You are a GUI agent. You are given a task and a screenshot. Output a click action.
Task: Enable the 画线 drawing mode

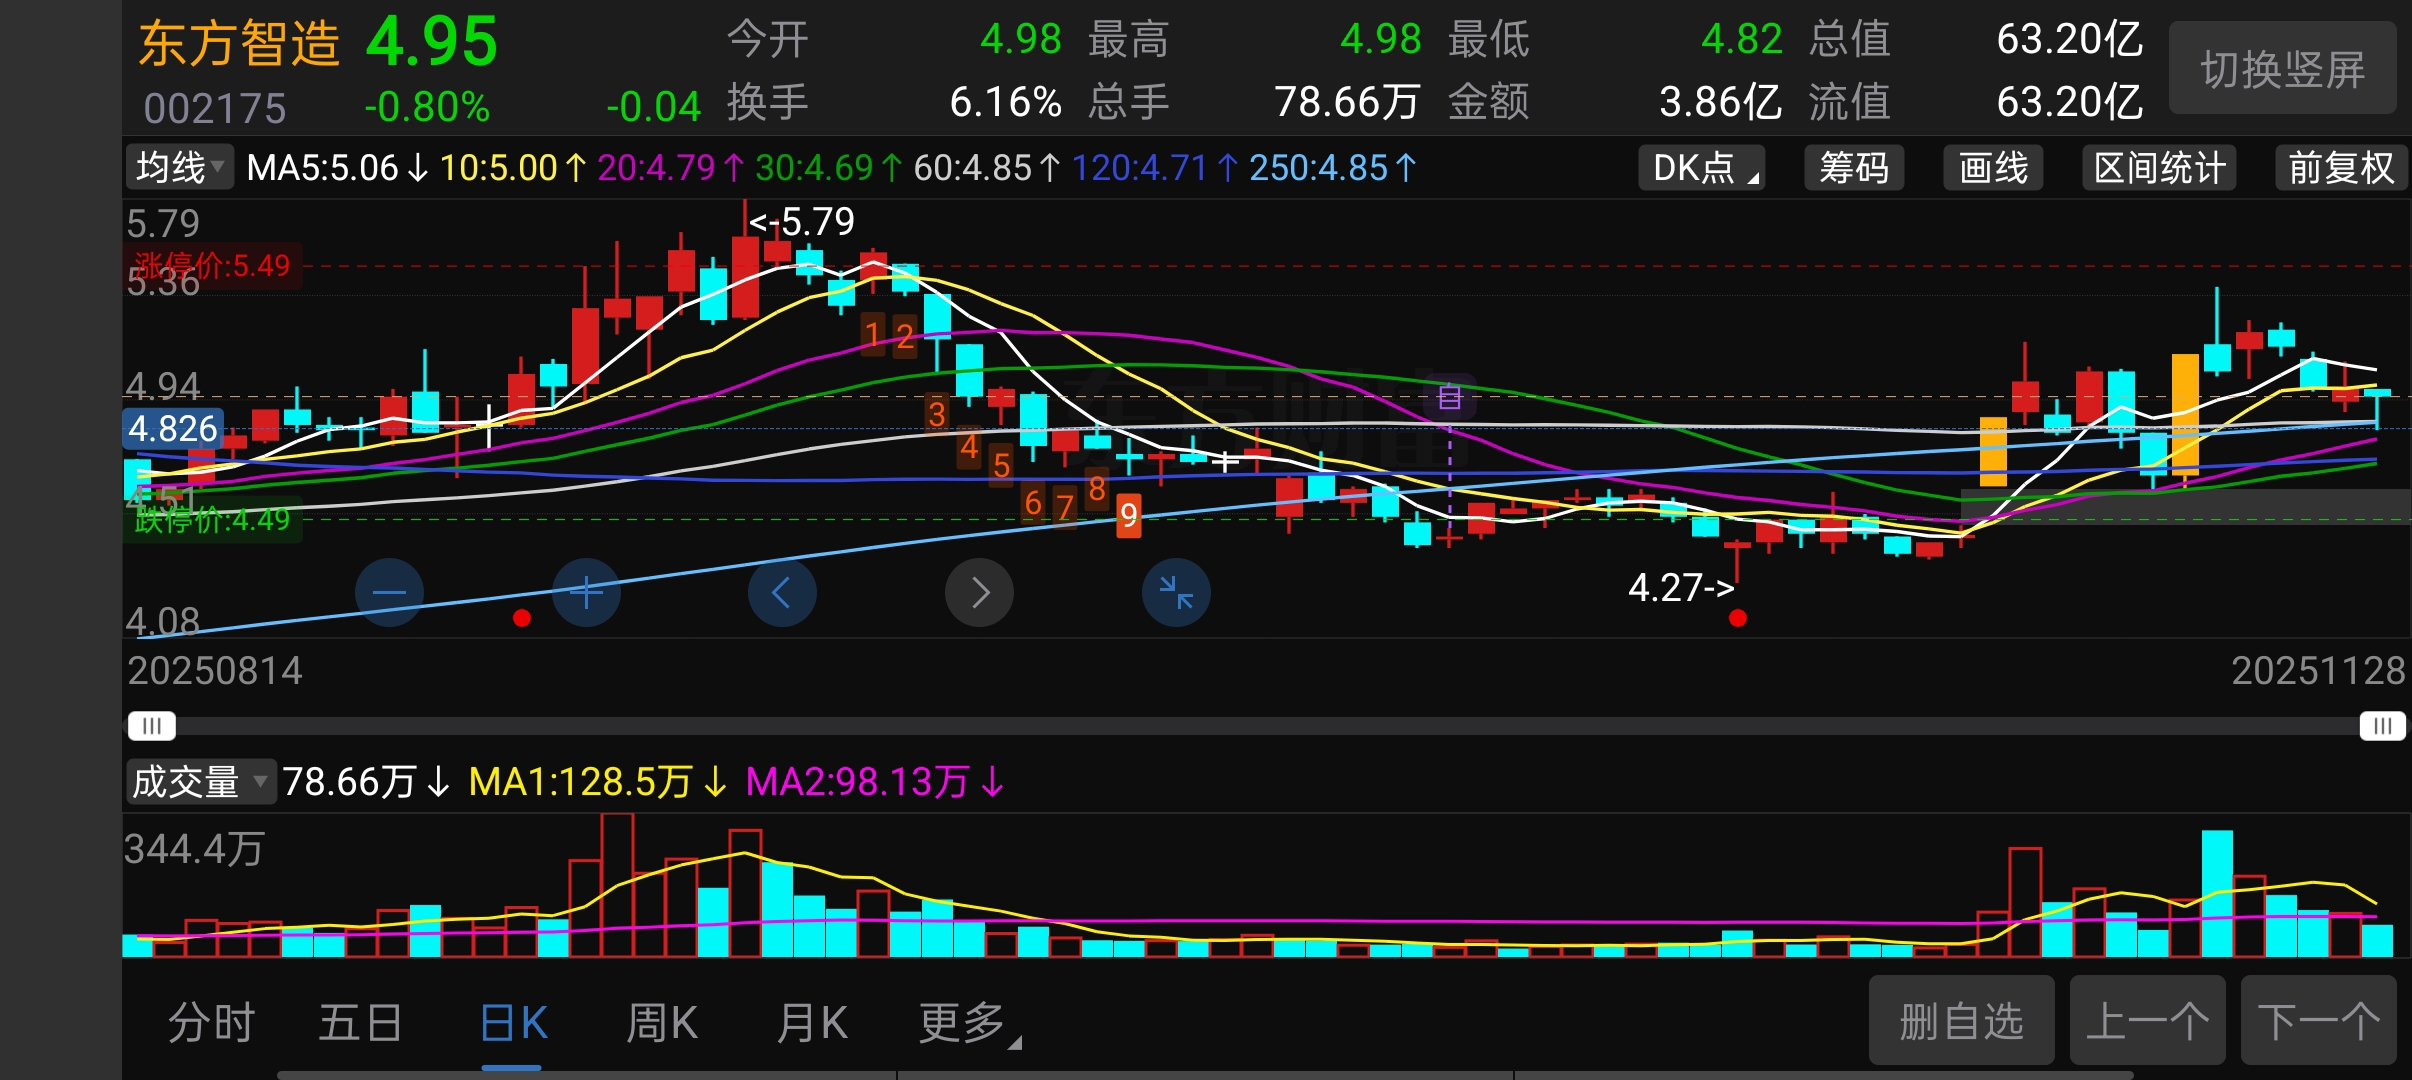pos(1993,168)
